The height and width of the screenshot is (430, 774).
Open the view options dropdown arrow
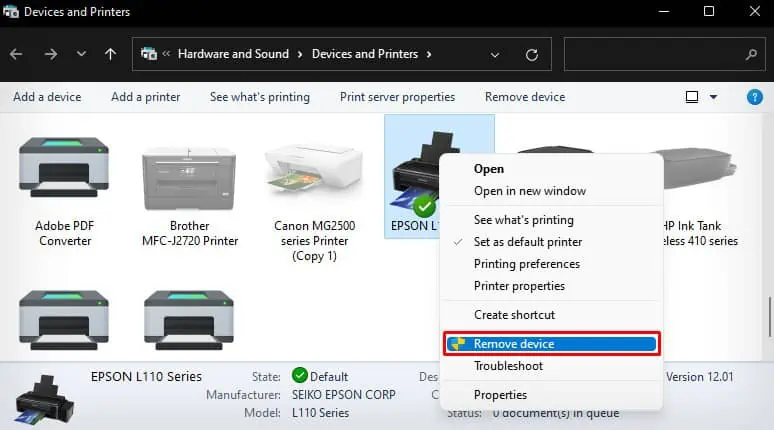(x=714, y=97)
